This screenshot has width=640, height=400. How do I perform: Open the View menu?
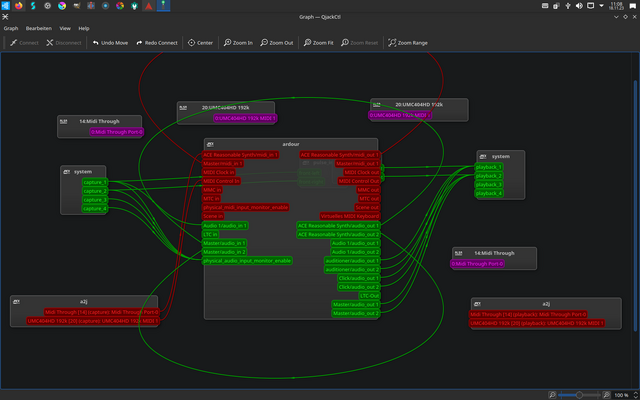pyautogui.click(x=65, y=29)
